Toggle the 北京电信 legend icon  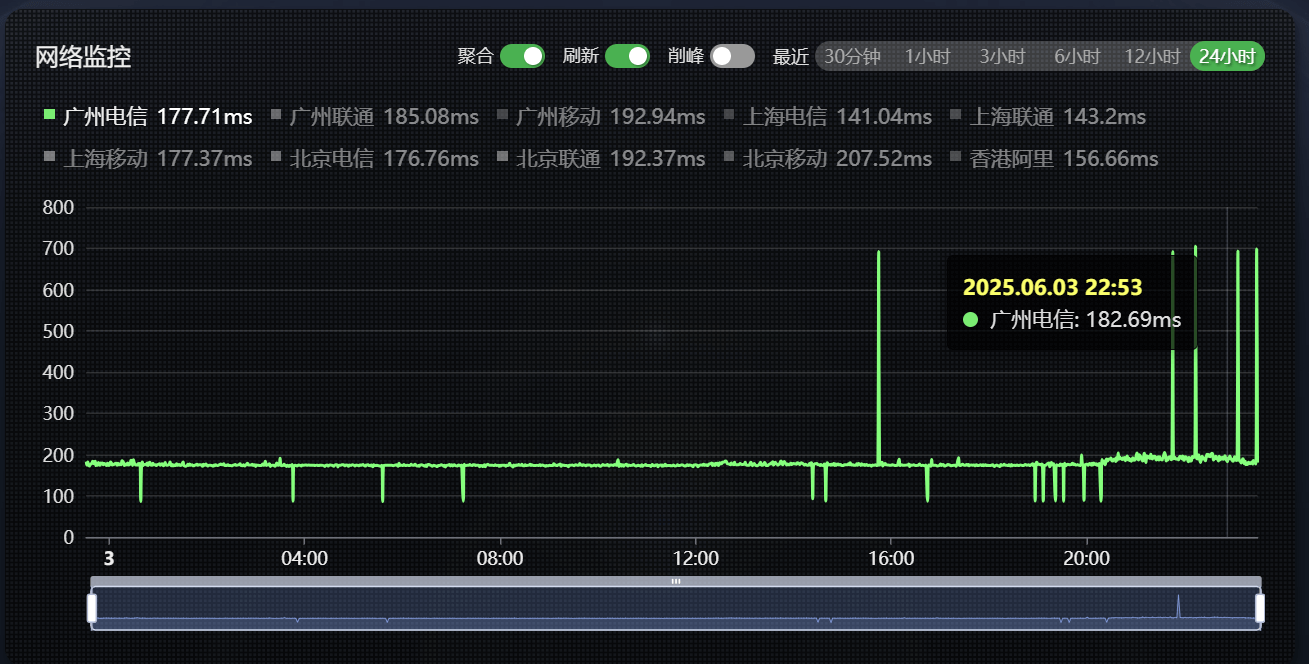pos(277,157)
